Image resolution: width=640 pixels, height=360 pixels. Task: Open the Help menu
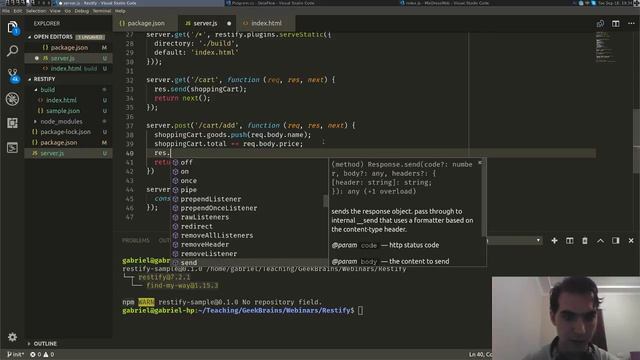point(120,11)
